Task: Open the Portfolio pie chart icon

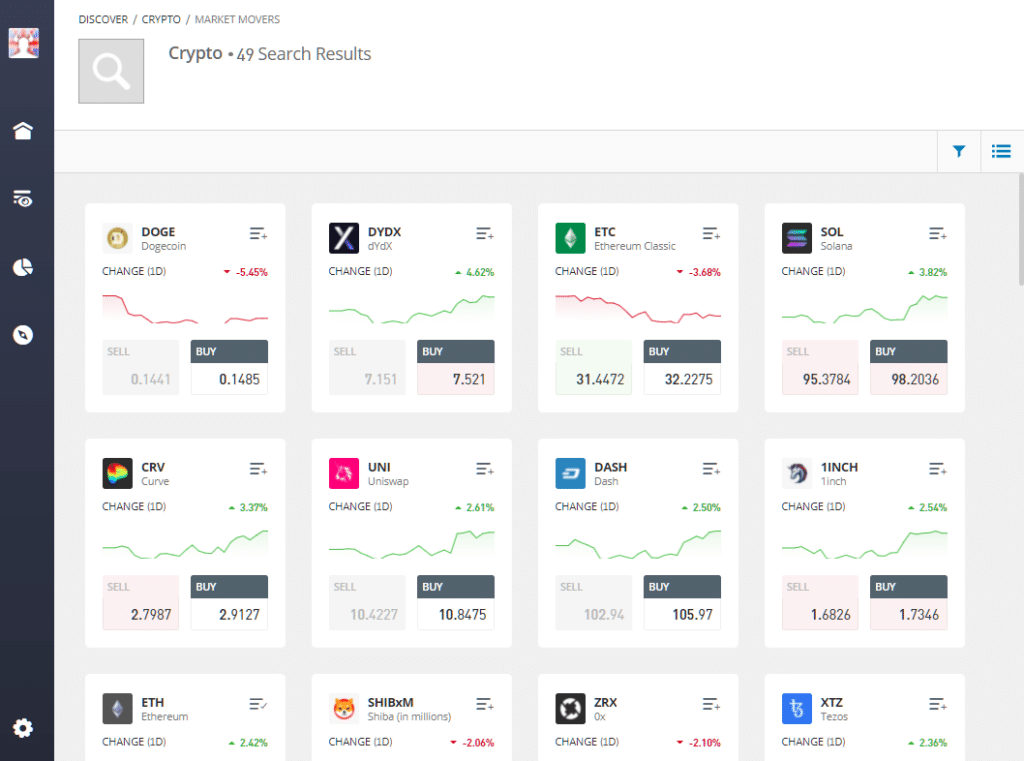Action: (23, 267)
